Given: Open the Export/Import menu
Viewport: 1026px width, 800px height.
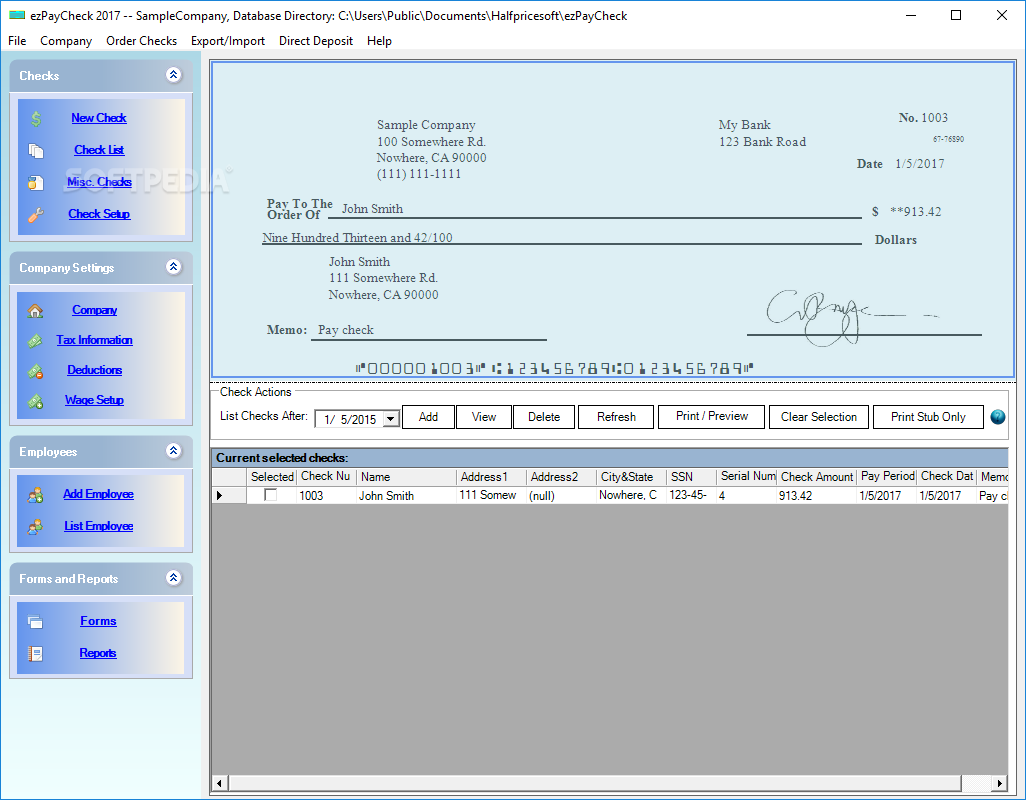Looking at the screenshot, I should click(x=228, y=41).
